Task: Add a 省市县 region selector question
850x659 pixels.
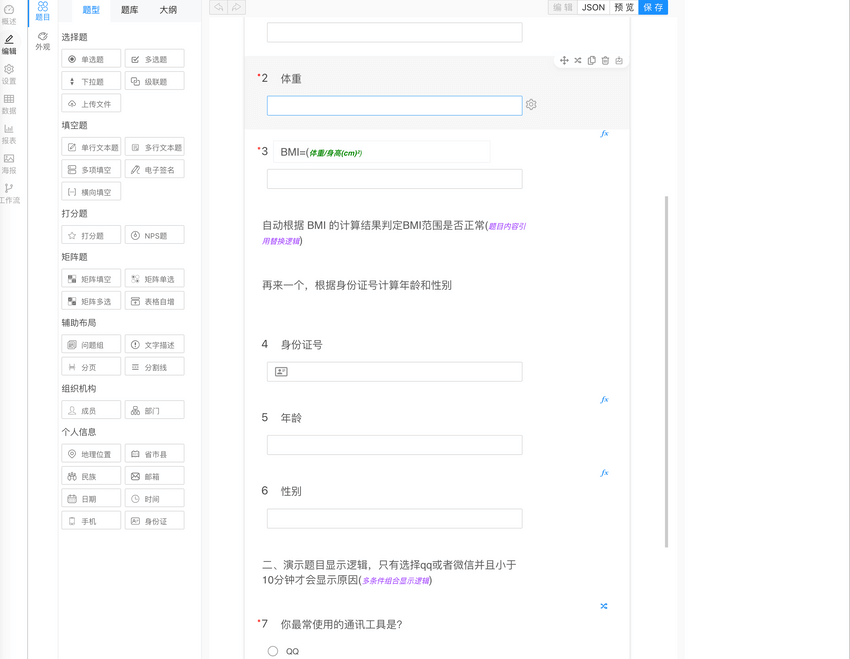Action: [x=154, y=453]
